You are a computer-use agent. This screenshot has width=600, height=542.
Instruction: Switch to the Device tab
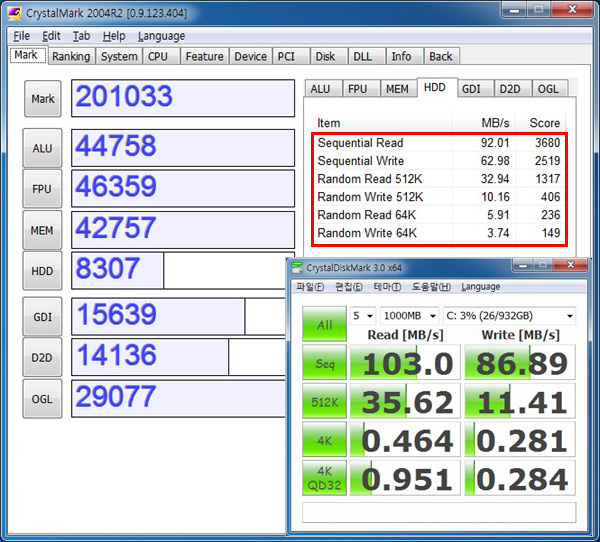point(250,56)
